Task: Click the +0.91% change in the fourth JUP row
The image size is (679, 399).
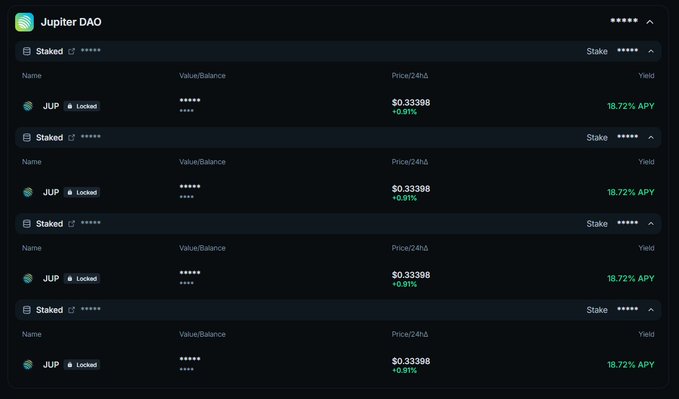Action: point(404,370)
